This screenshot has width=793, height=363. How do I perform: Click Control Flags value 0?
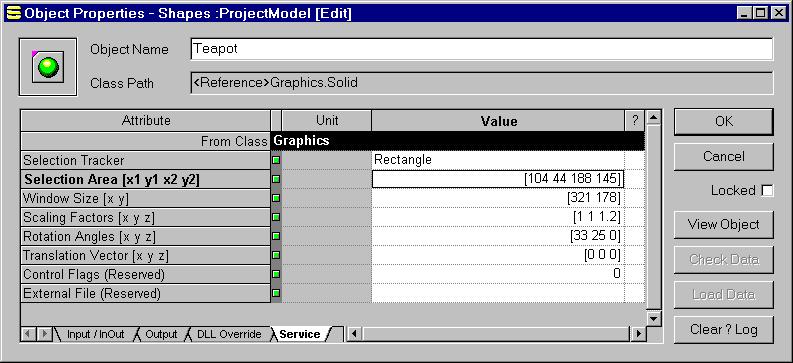pyautogui.click(x=498, y=274)
